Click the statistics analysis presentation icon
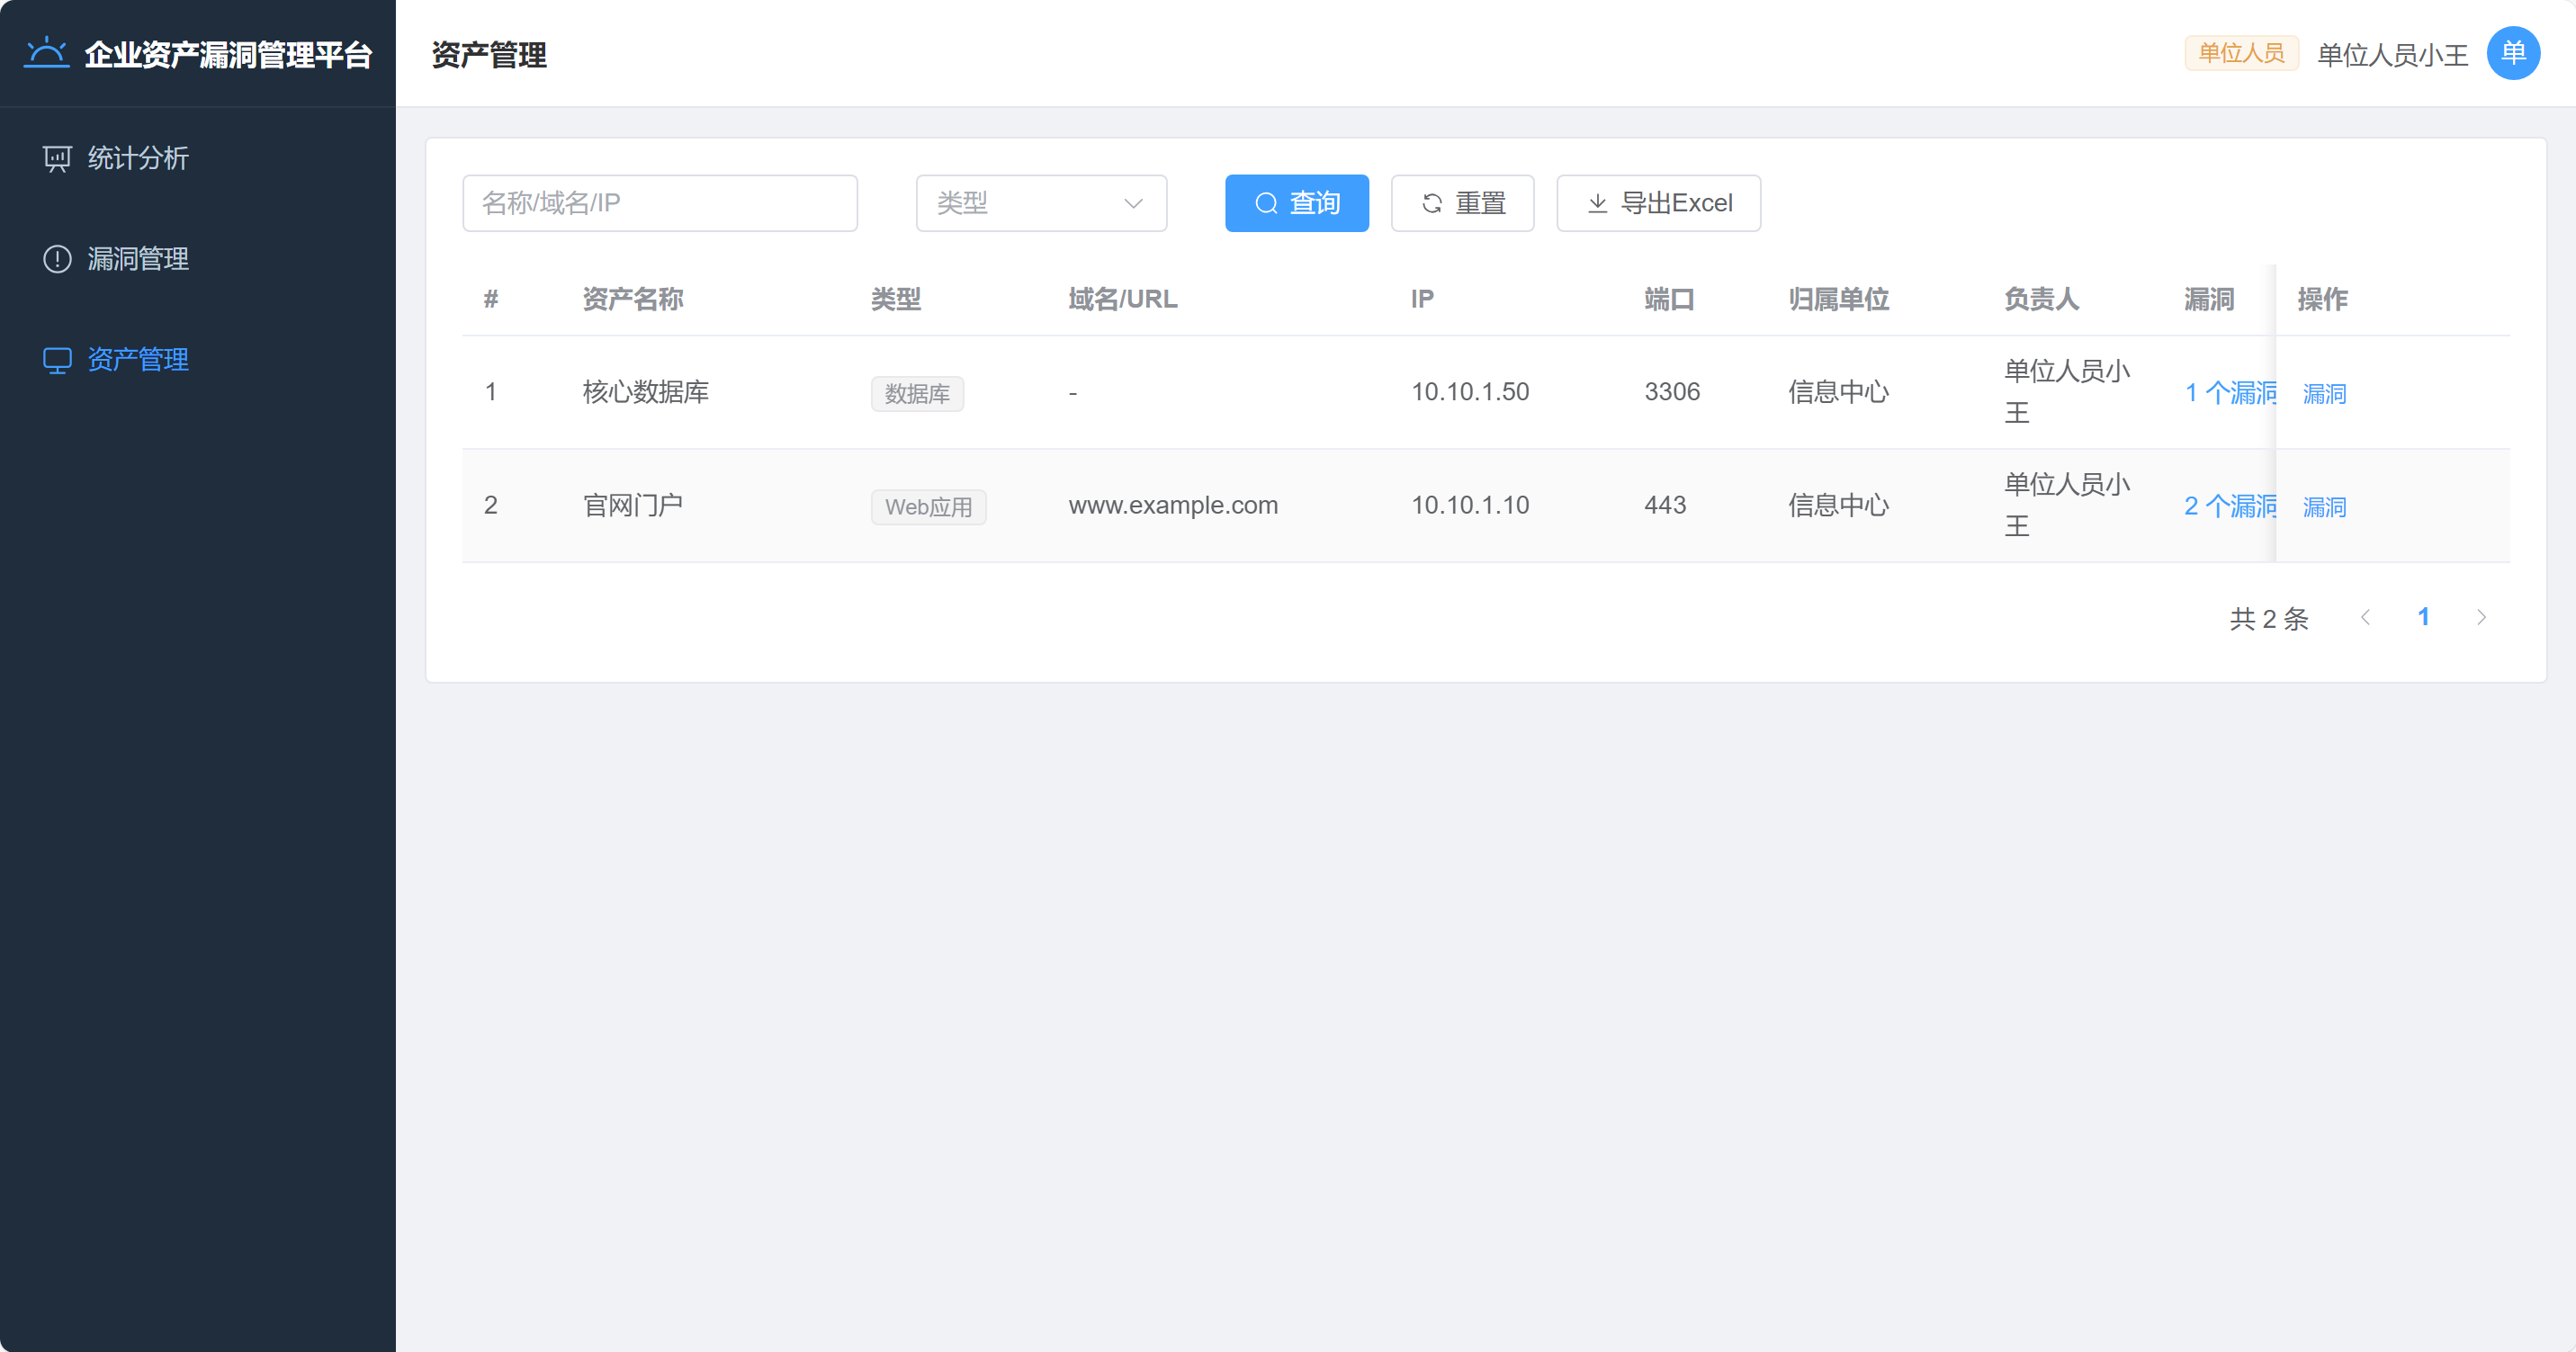 coord(57,158)
